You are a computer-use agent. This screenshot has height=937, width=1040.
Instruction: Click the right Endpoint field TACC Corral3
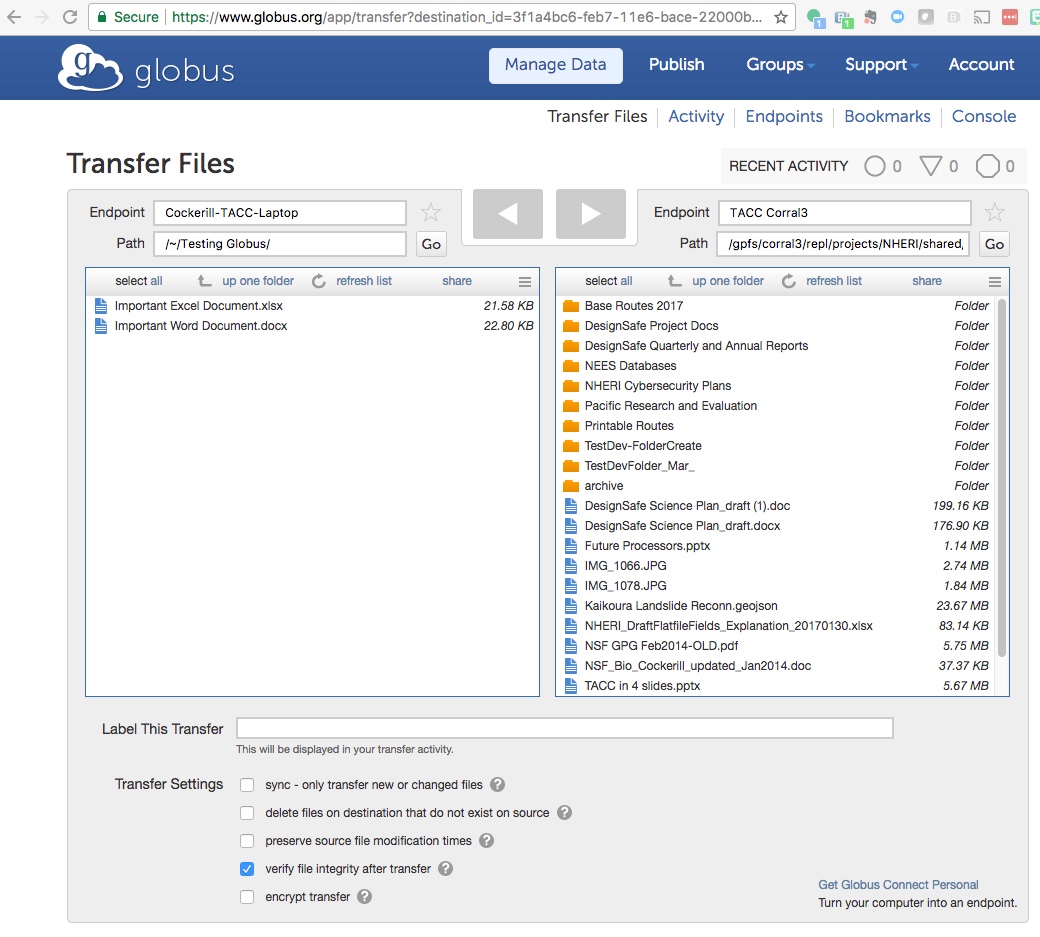844,213
